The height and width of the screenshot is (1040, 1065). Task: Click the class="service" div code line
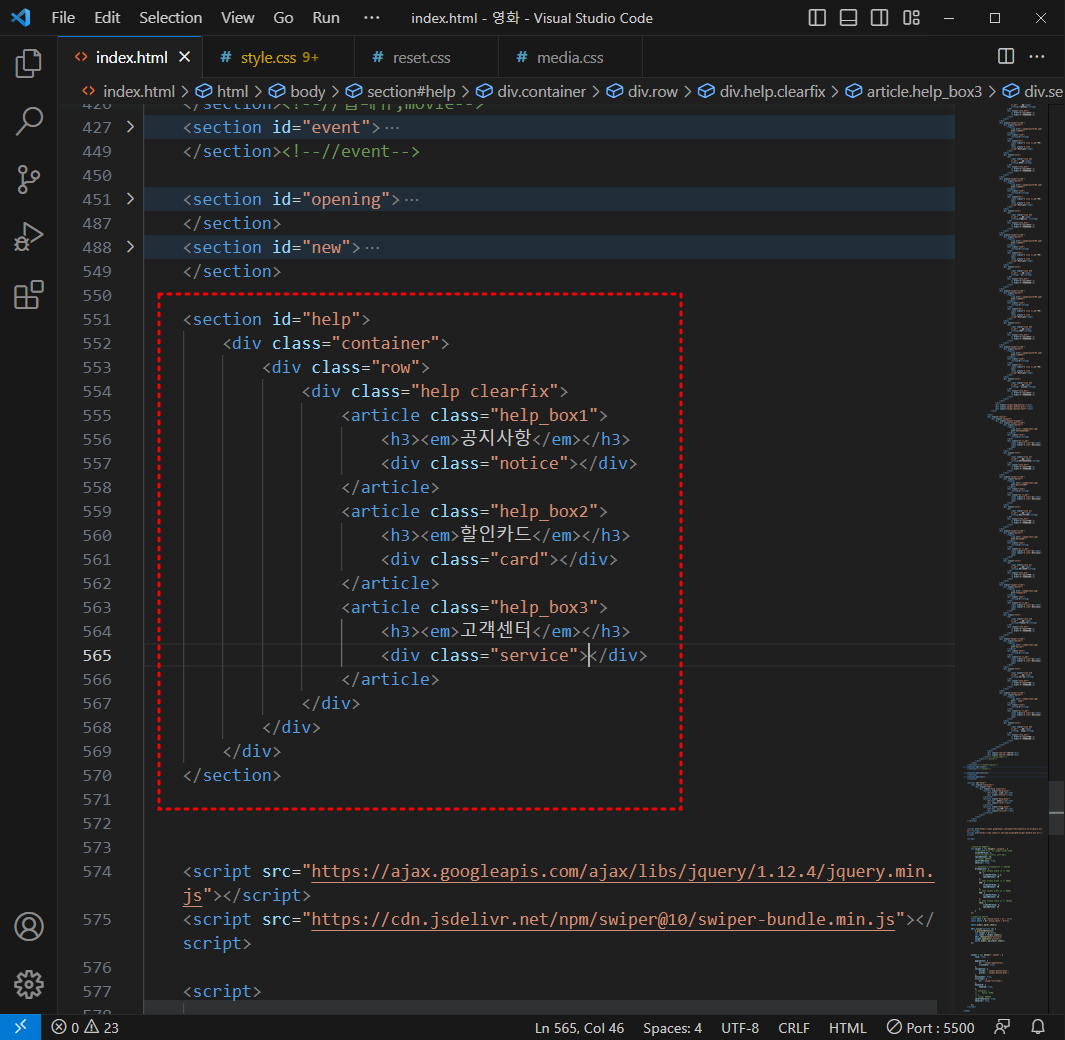(x=514, y=656)
